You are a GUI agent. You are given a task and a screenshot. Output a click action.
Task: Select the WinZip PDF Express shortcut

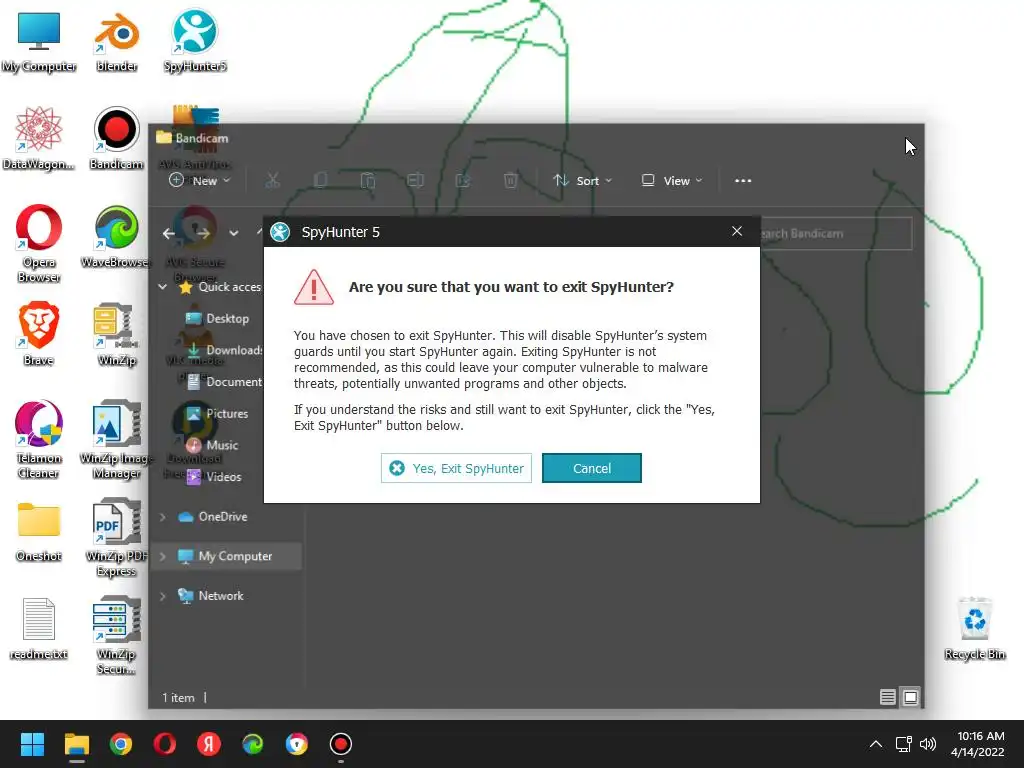pyautogui.click(x=116, y=537)
